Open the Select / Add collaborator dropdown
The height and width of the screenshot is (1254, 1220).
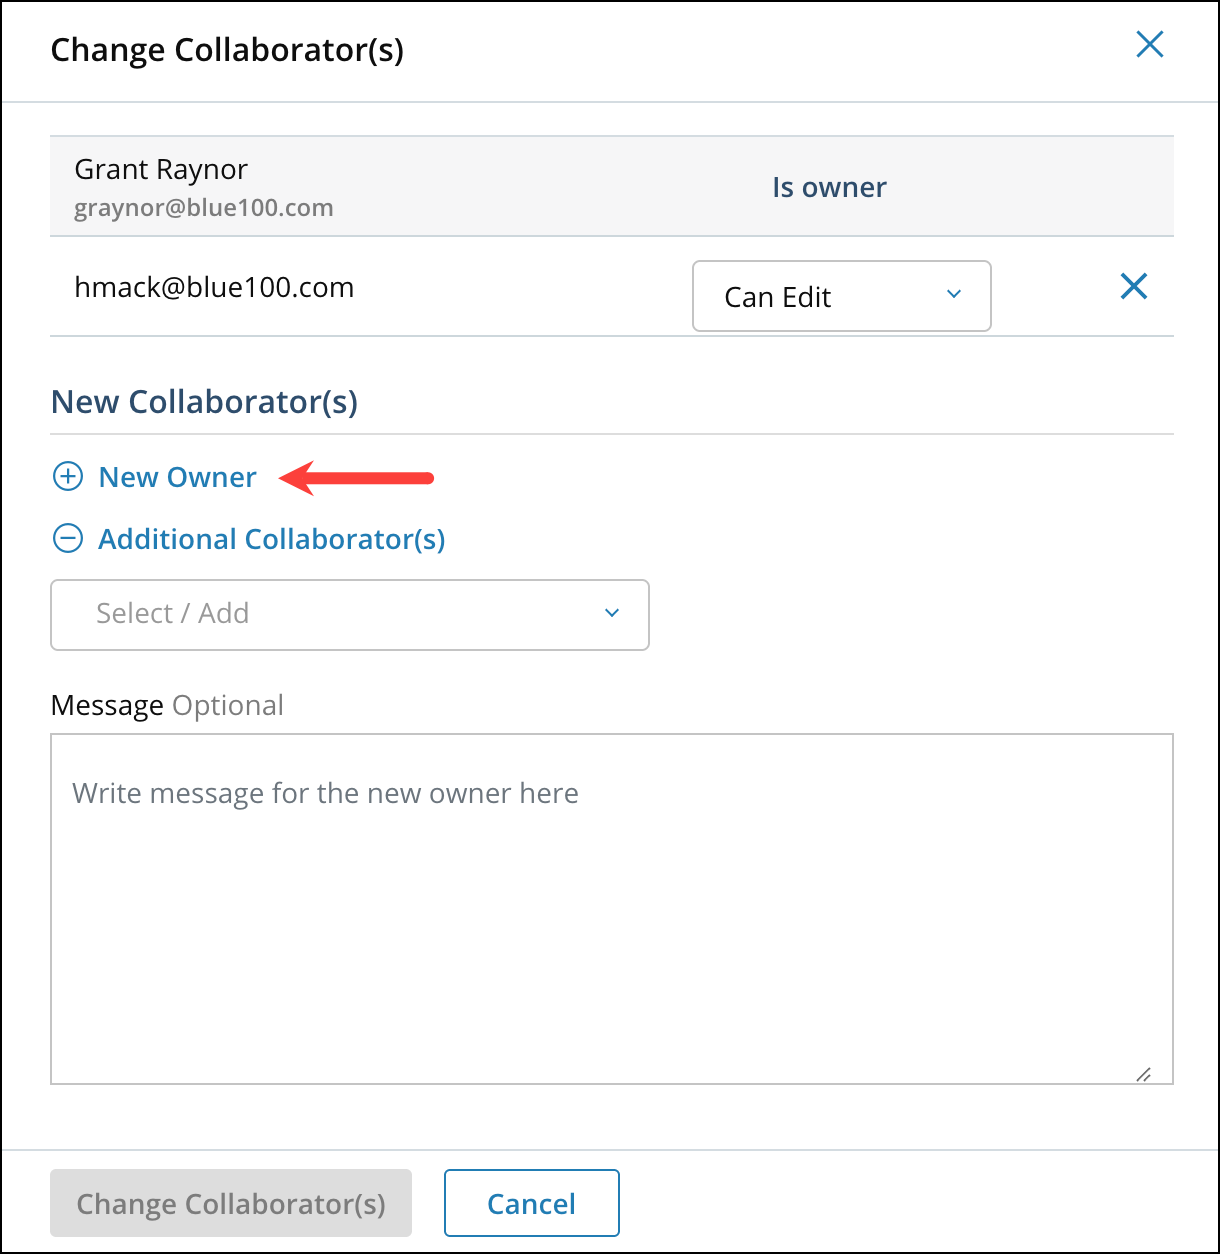(x=349, y=614)
